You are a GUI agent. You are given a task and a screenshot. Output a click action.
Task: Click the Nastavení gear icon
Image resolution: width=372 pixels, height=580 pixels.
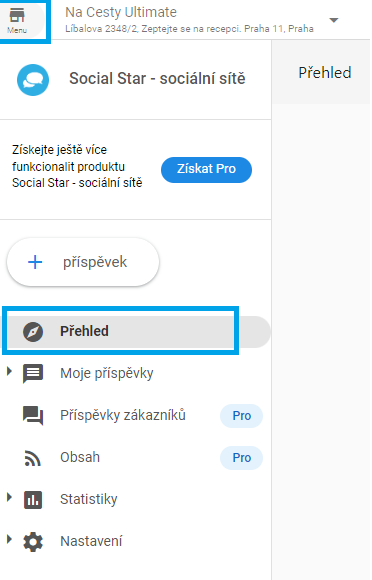point(33,542)
